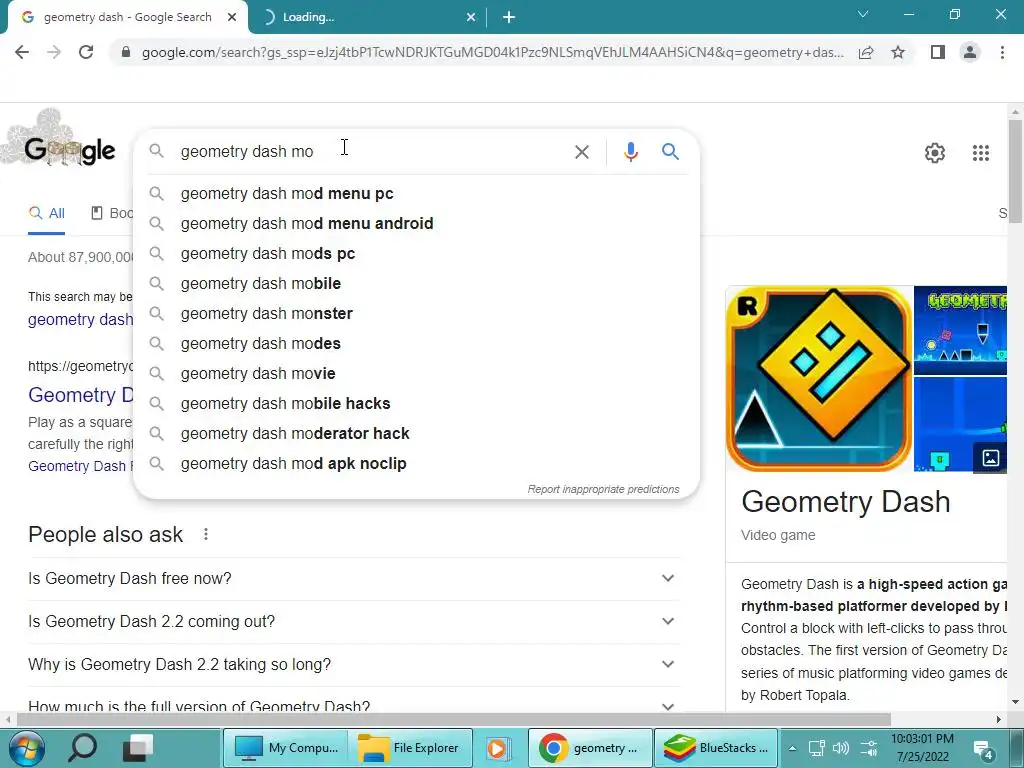Expand Why is Geometry Dash 2.2 taking so long

pos(354,664)
